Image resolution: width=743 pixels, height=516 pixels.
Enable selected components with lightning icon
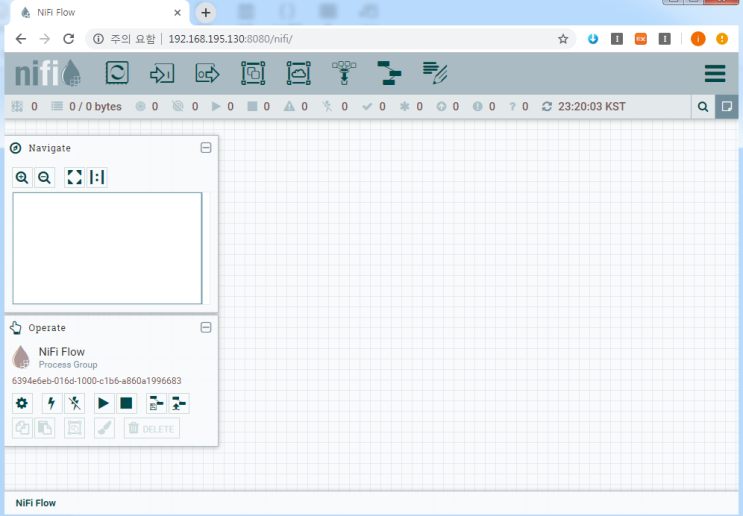pyautogui.click(x=52, y=403)
